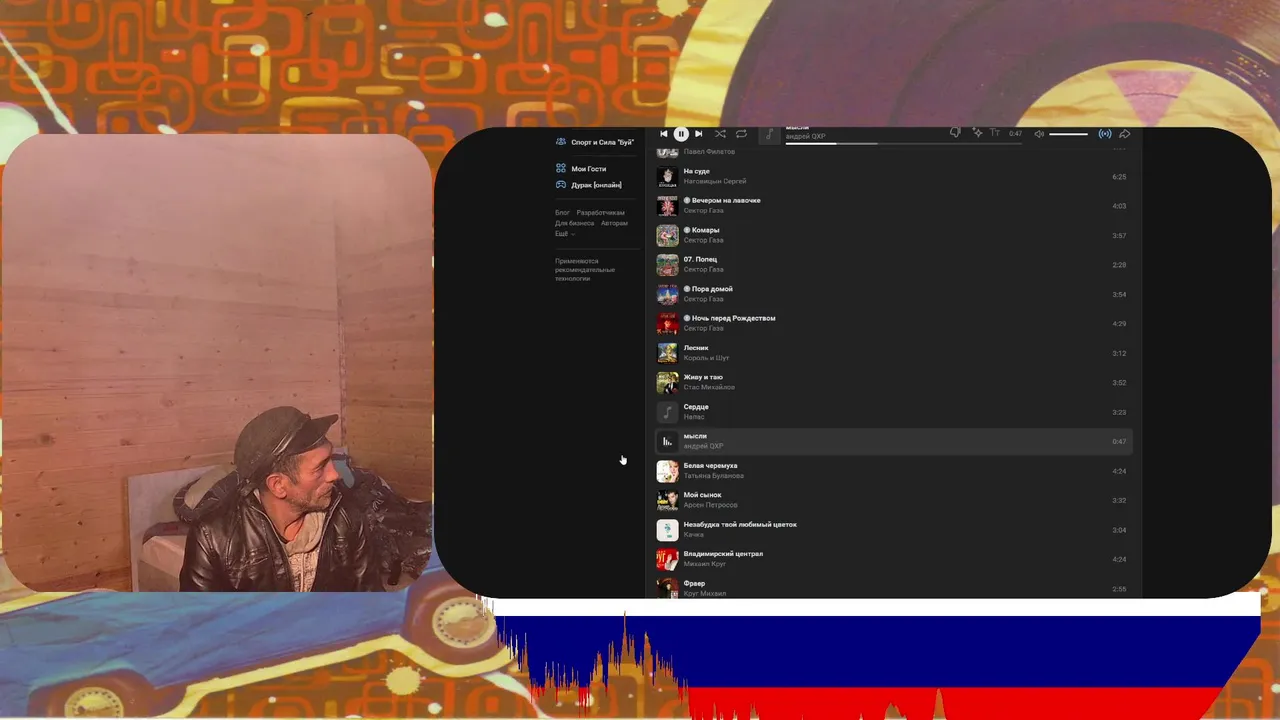Click artist Стас Михайлов
Viewport: 1280px width, 720px height.
click(709, 388)
